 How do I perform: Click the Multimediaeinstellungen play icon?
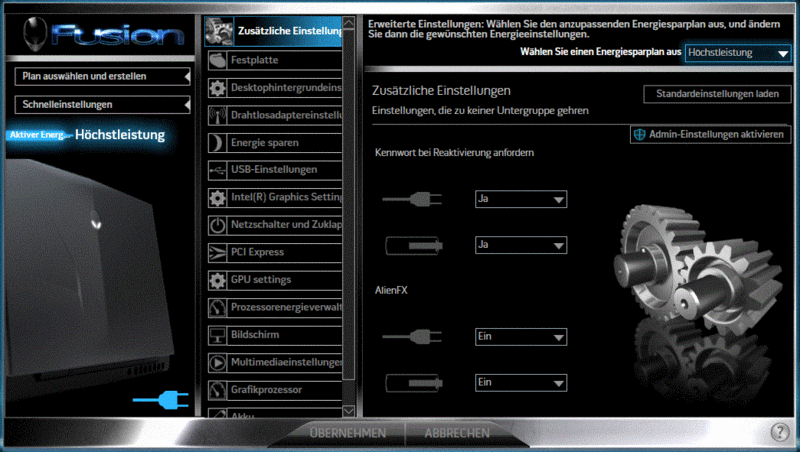click(217, 363)
